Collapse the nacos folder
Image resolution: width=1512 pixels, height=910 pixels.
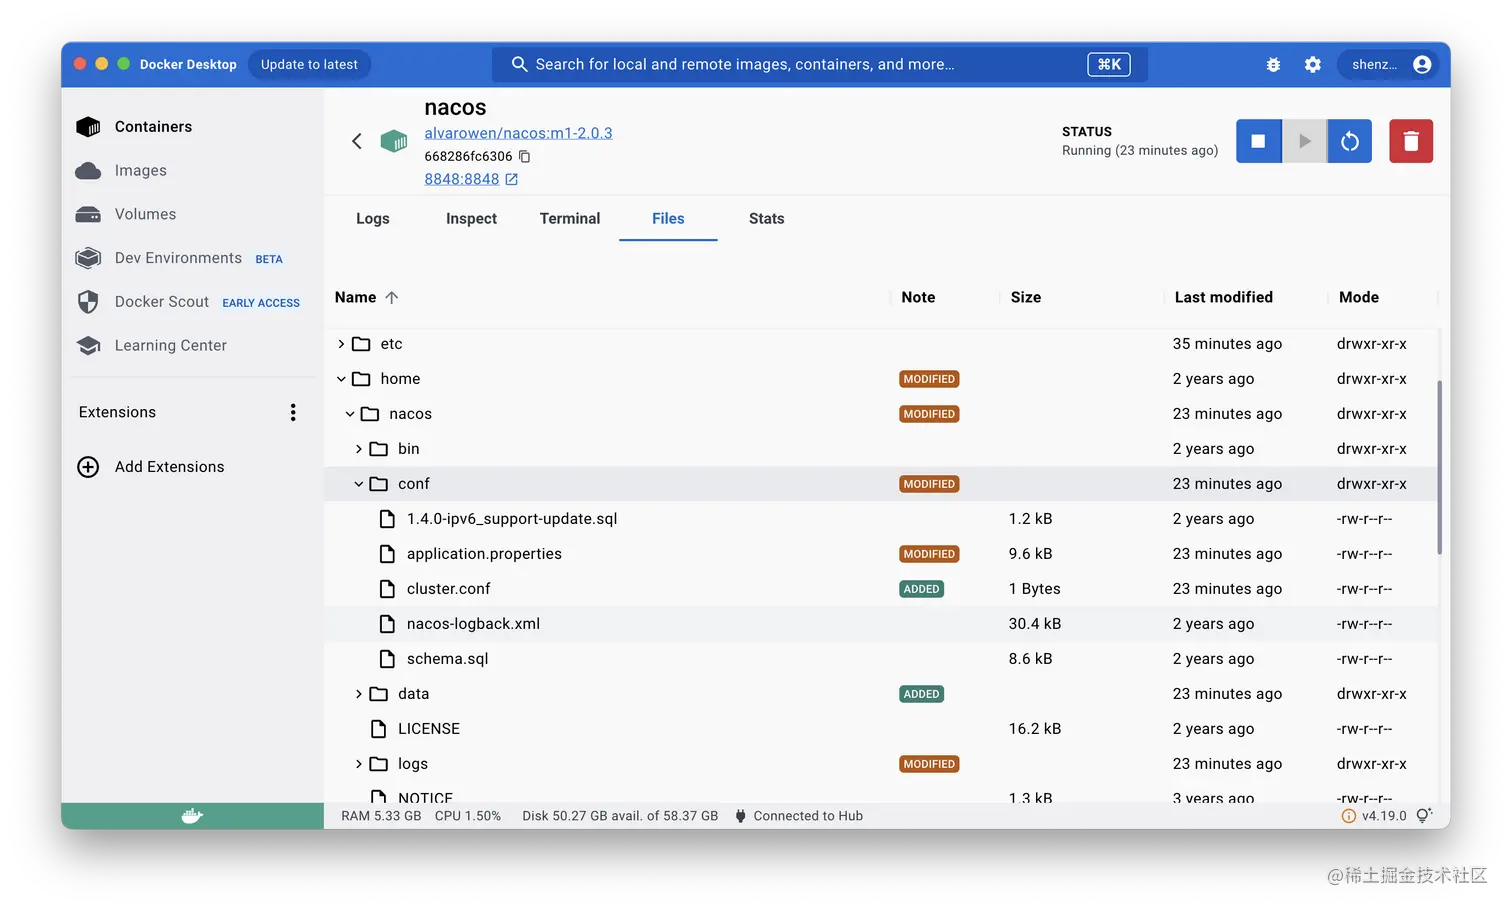[350, 414]
